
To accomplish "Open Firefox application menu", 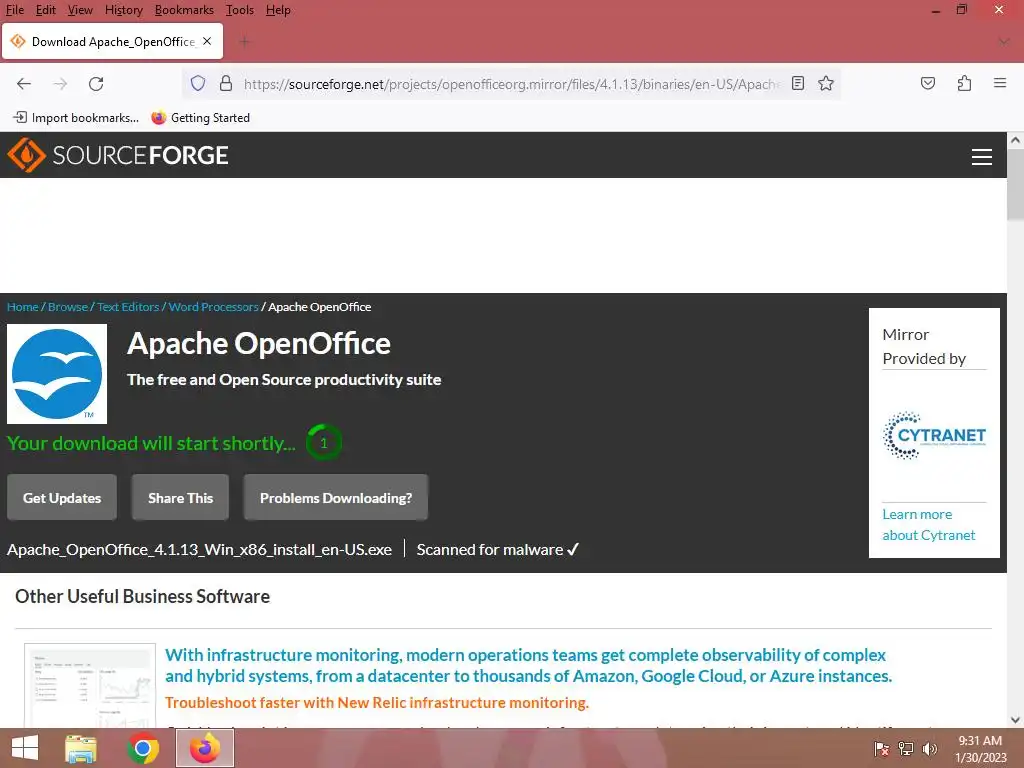I will pos(1000,84).
